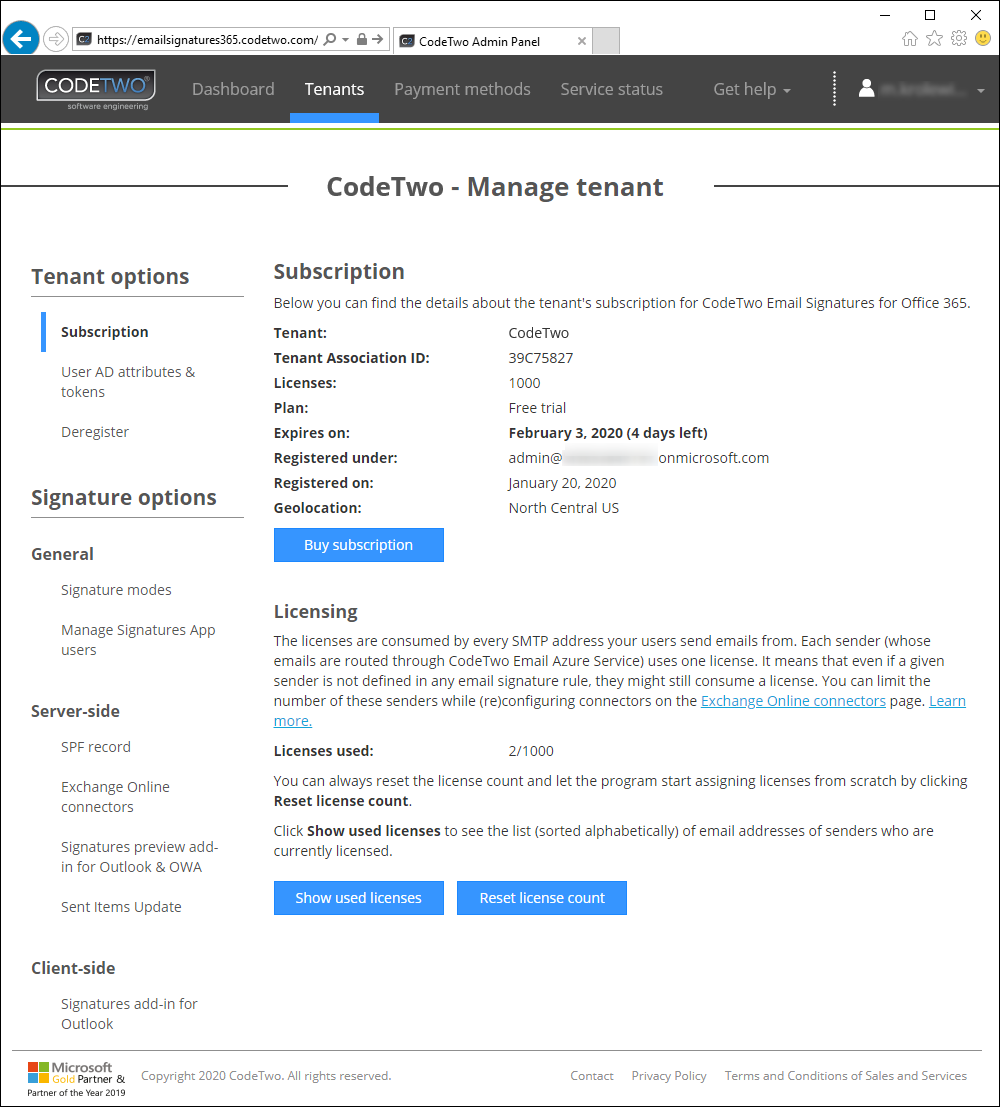Viewport: 1000px width, 1107px height.
Task: Open Payment methods in the top navigation
Action: (x=462, y=89)
